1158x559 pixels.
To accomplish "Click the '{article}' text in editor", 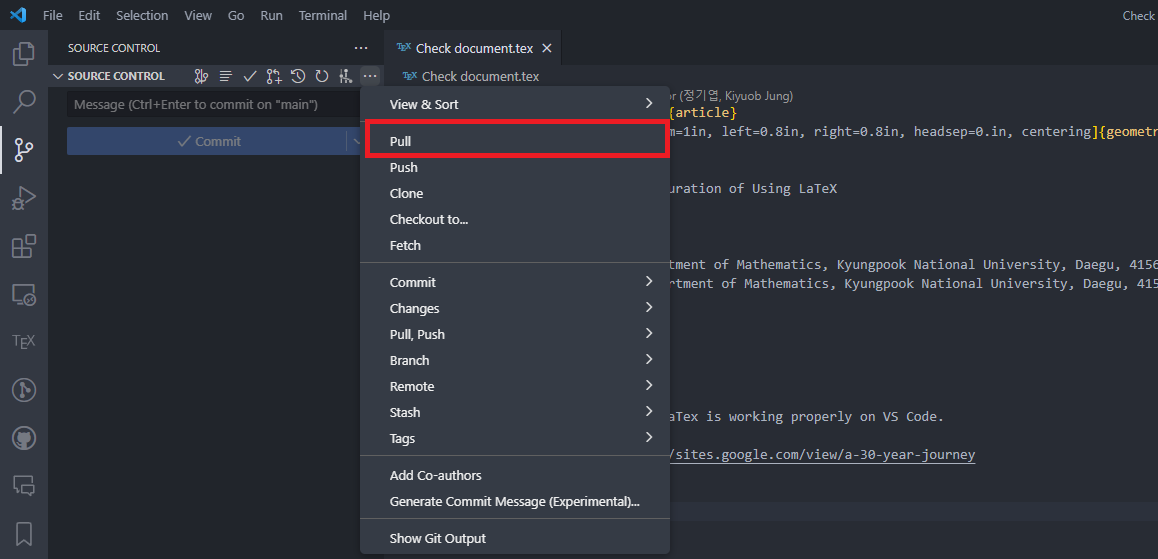I will tap(702, 112).
